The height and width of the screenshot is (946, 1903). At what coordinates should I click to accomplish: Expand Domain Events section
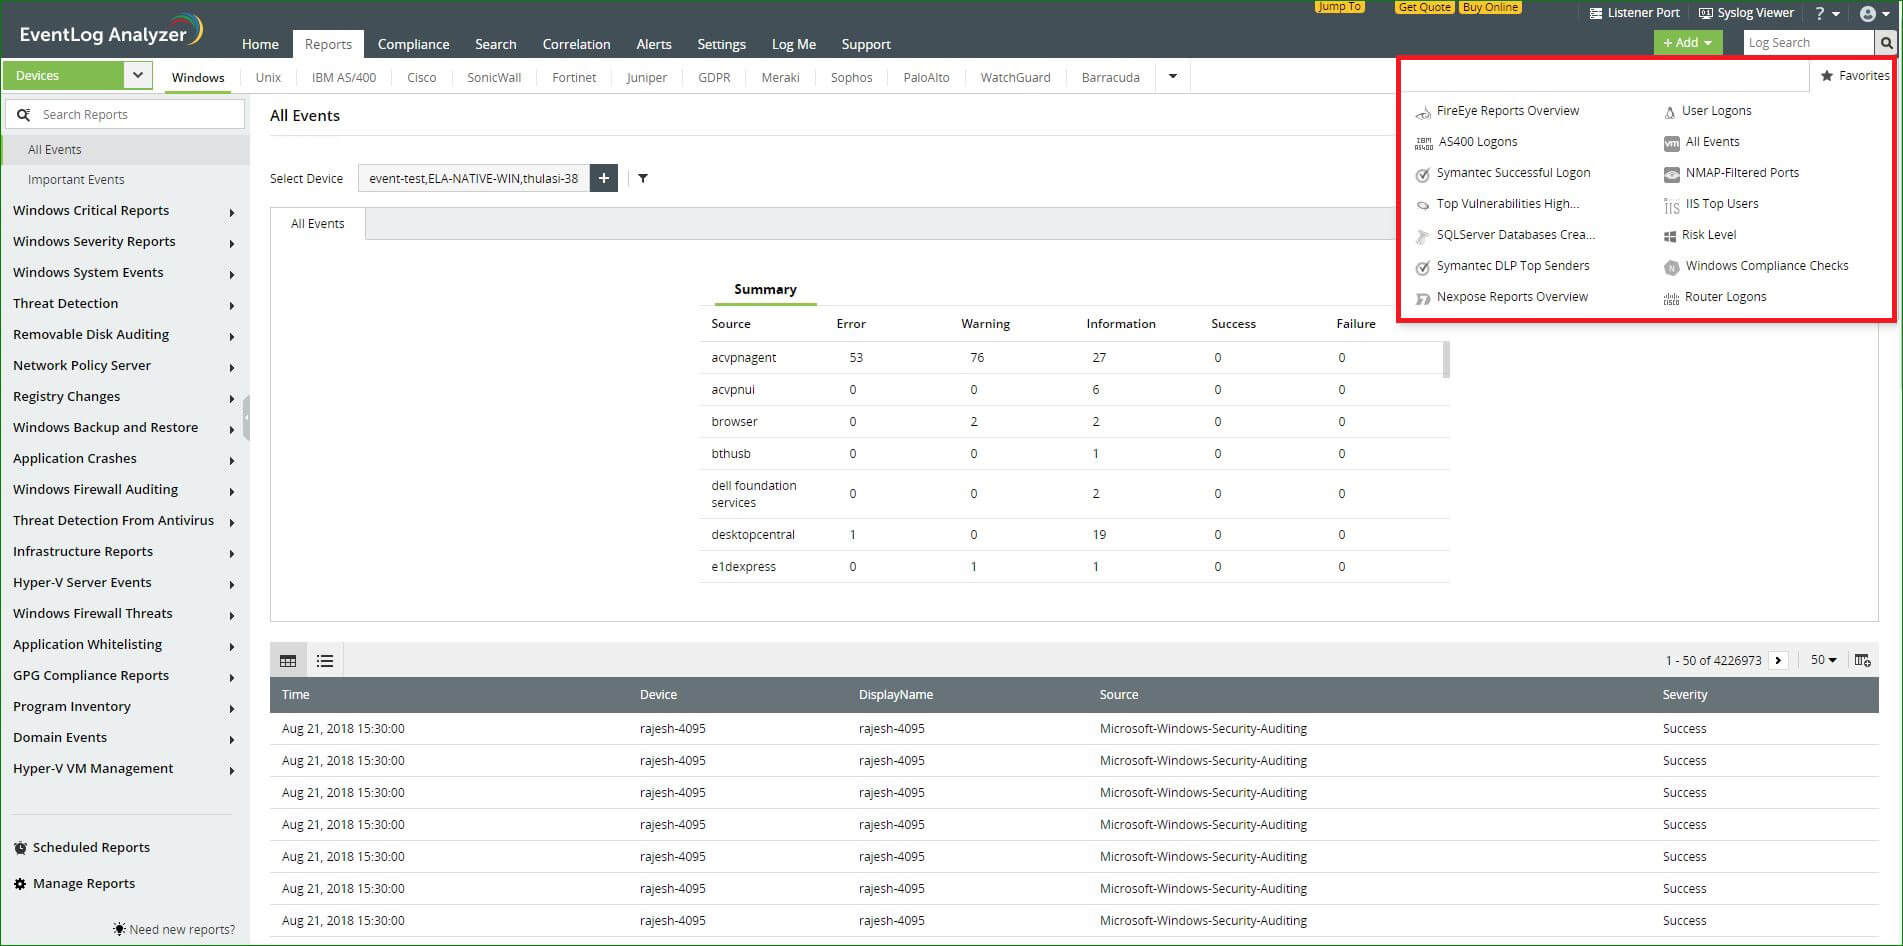231,740
